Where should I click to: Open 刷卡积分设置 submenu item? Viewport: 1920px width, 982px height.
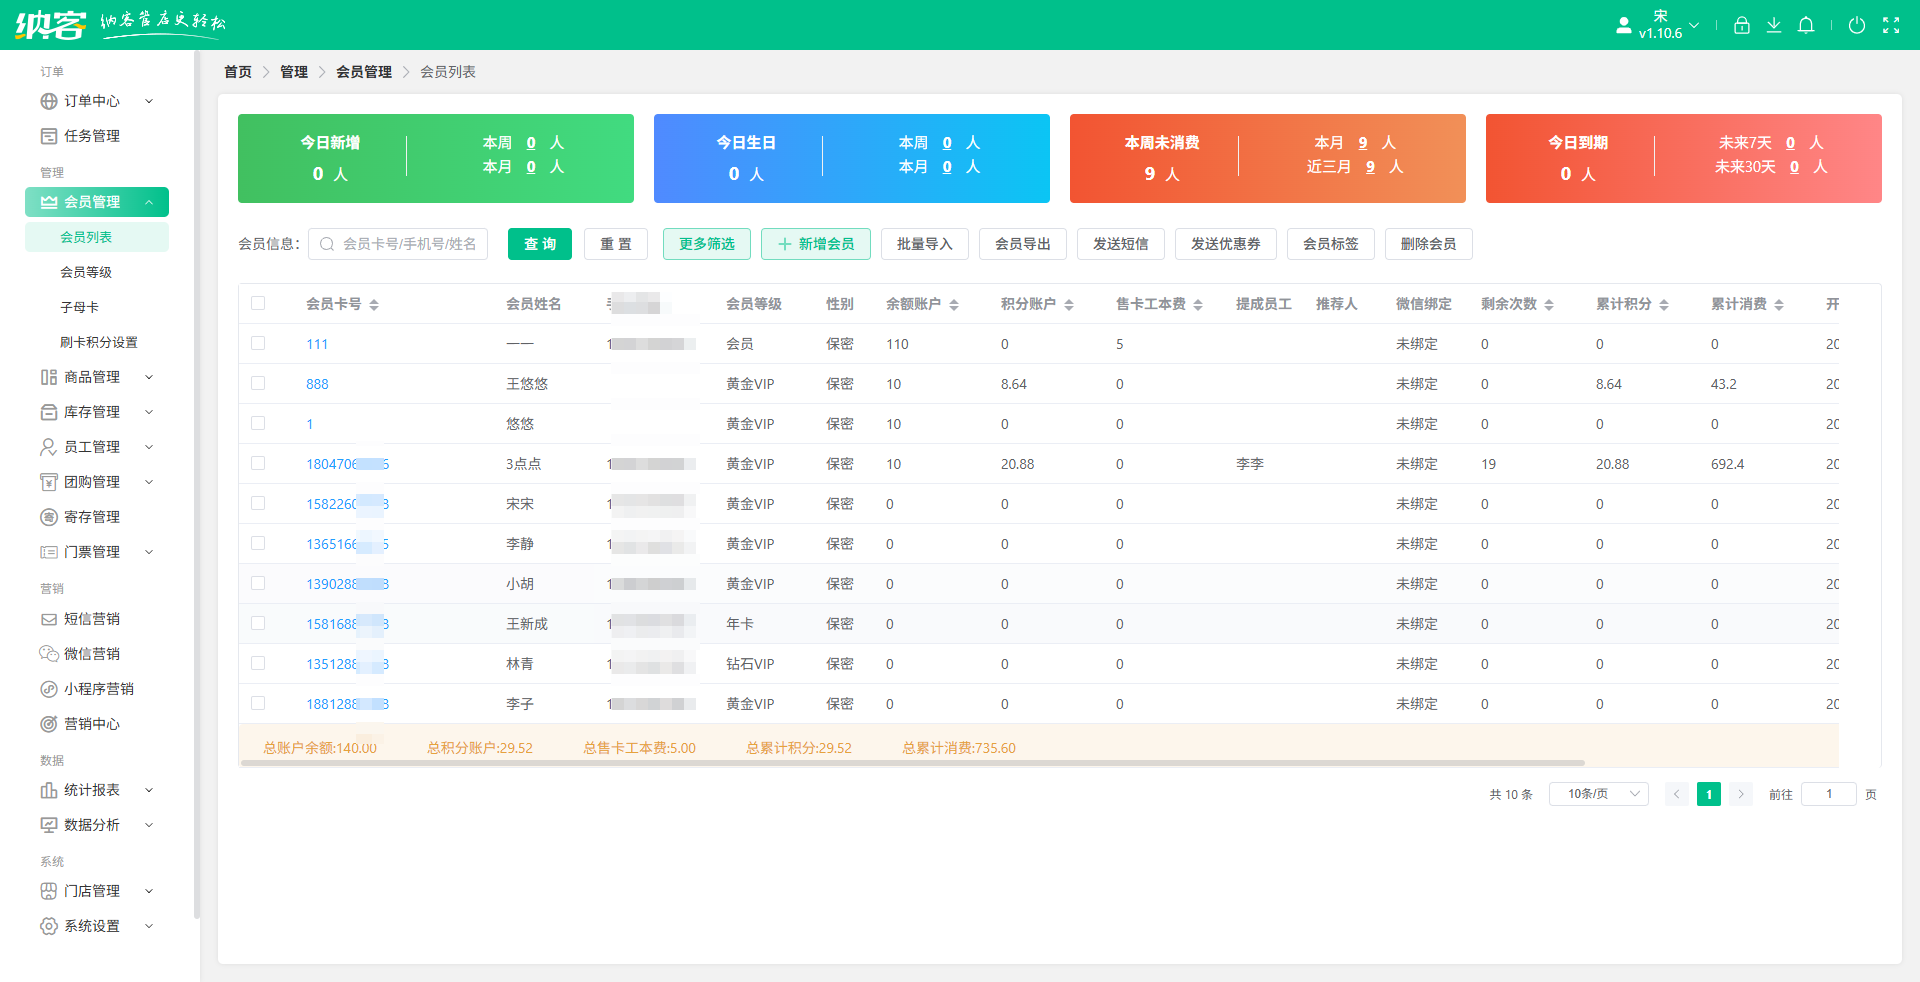pos(97,342)
